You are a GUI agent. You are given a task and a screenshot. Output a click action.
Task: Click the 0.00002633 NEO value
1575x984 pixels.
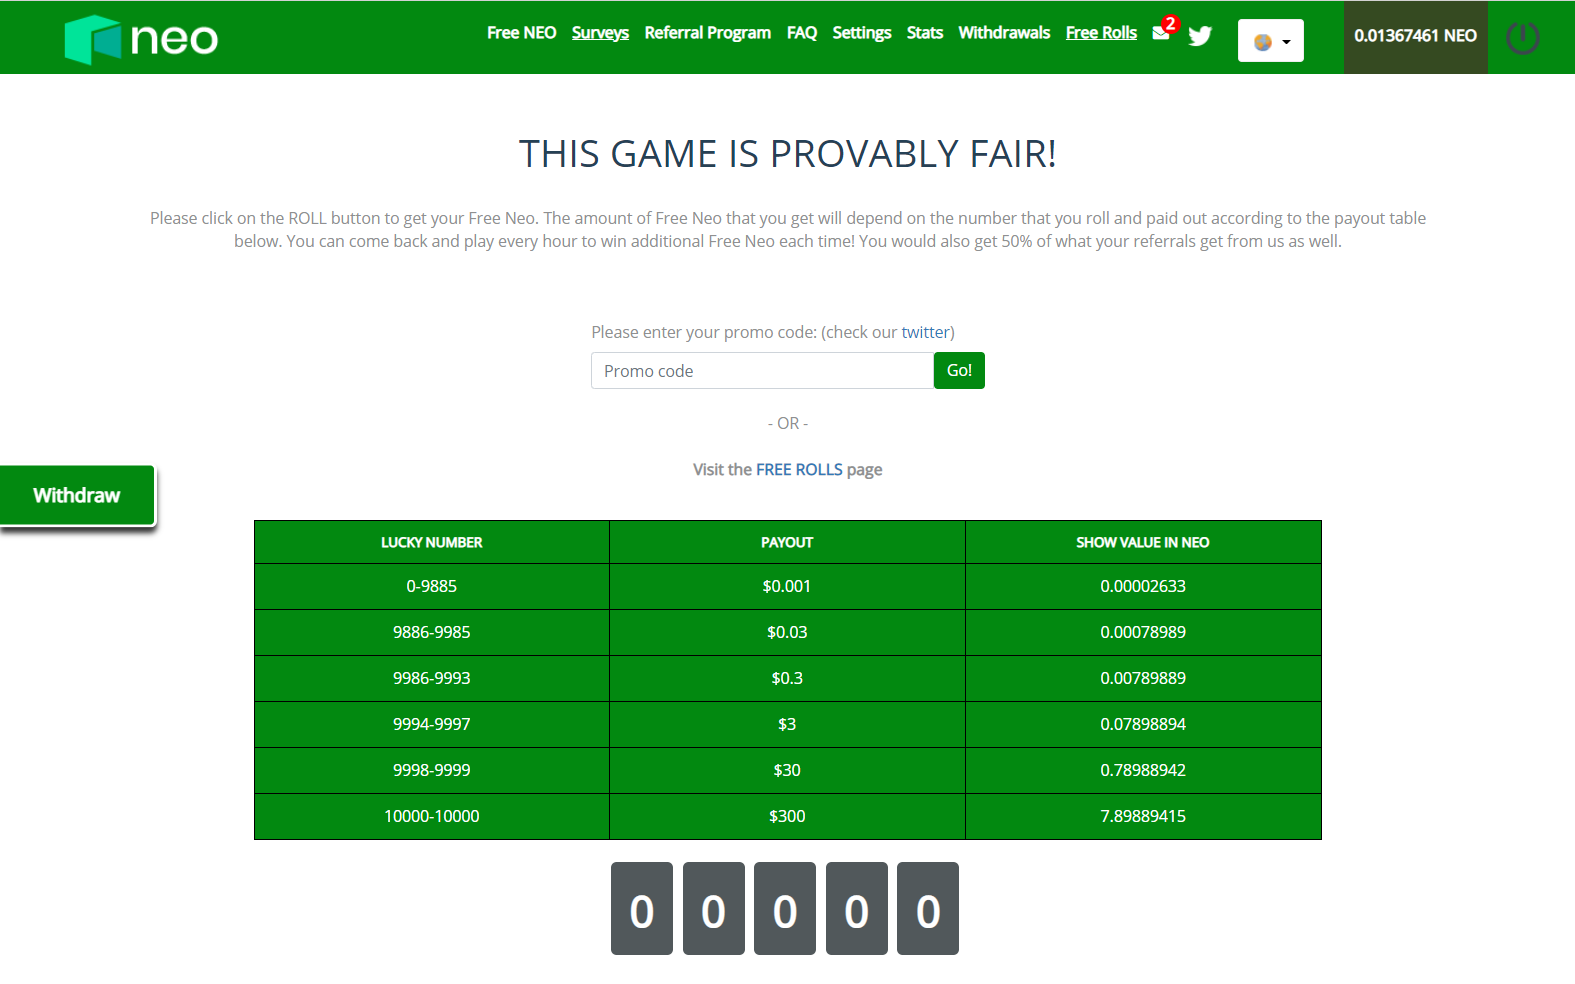pyautogui.click(x=1143, y=587)
